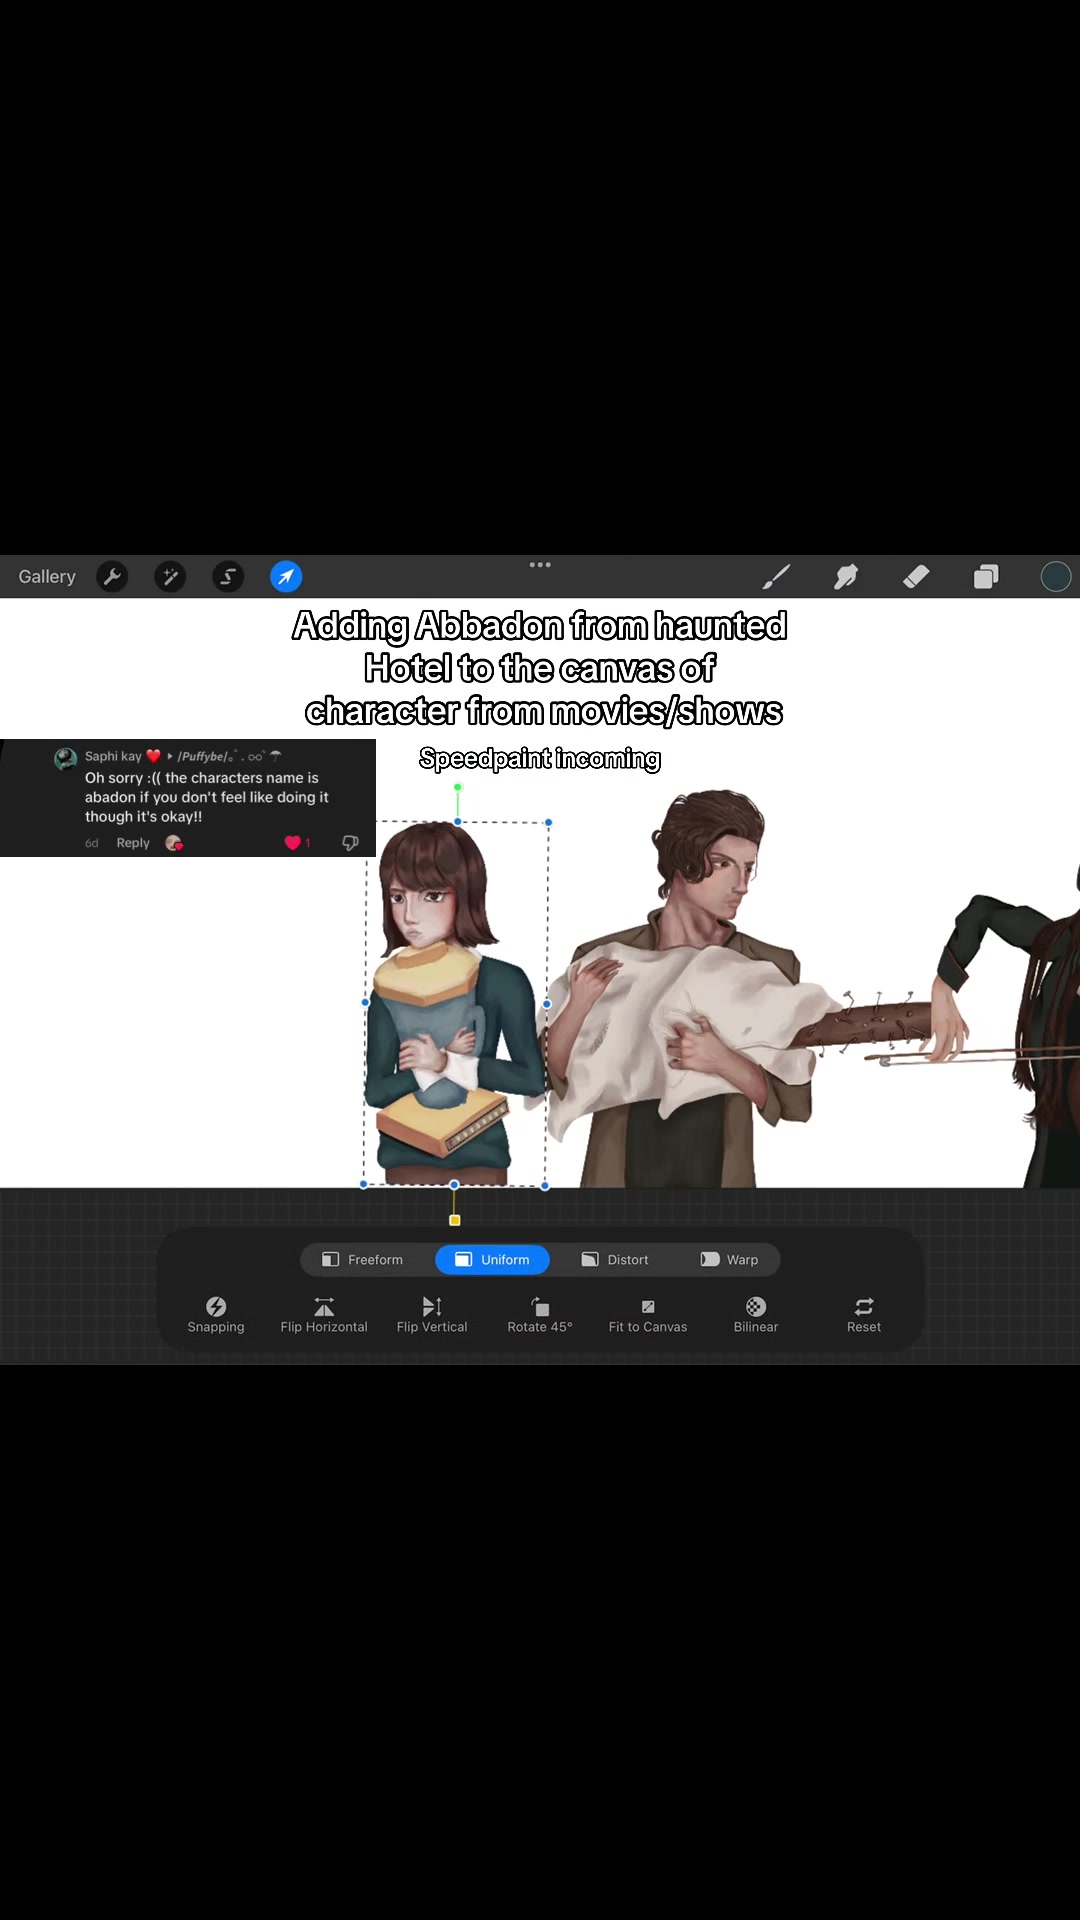Viewport: 1080px width, 1920px height.
Task: Rotate selection by 45 degrees
Action: click(x=540, y=1315)
